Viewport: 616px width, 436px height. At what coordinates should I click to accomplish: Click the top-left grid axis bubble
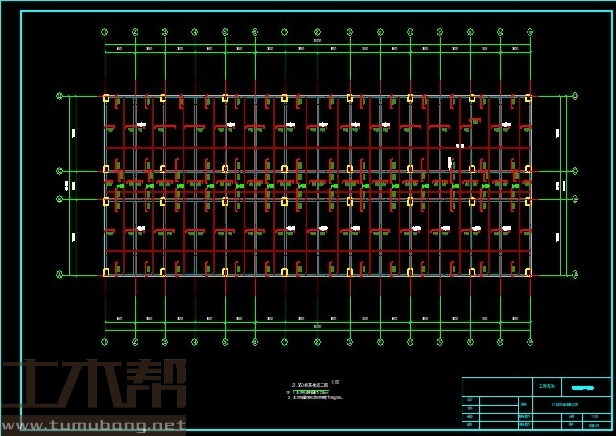(105, 33)
